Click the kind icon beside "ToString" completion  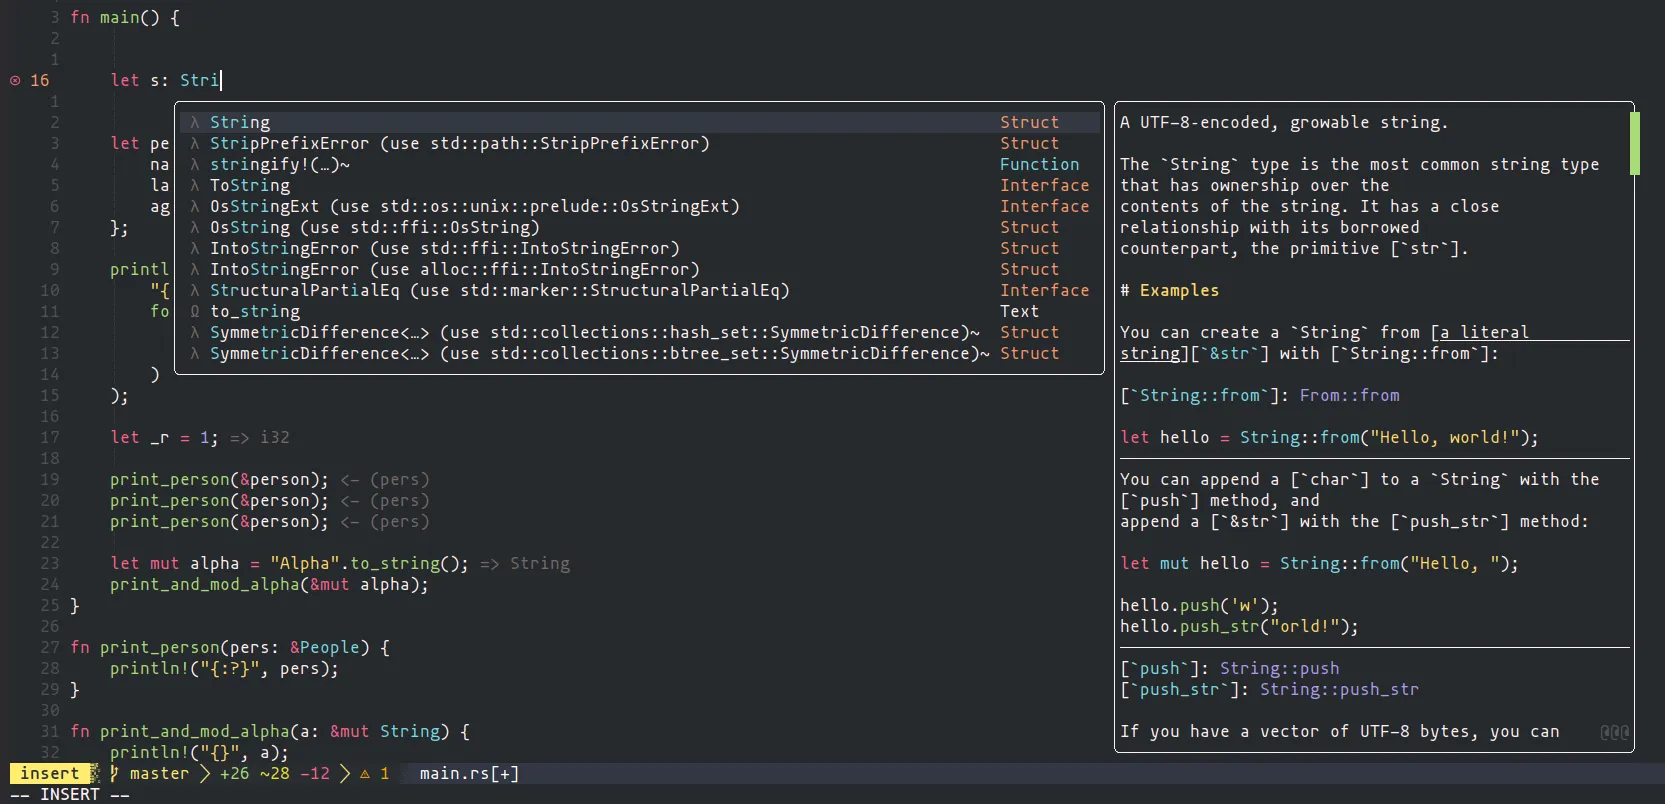[x=195, y=185]
